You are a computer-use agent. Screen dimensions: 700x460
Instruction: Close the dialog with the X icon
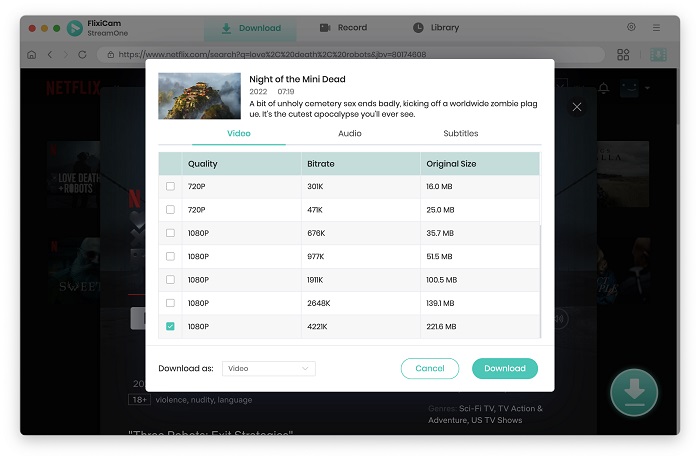[x=577, y=107]
